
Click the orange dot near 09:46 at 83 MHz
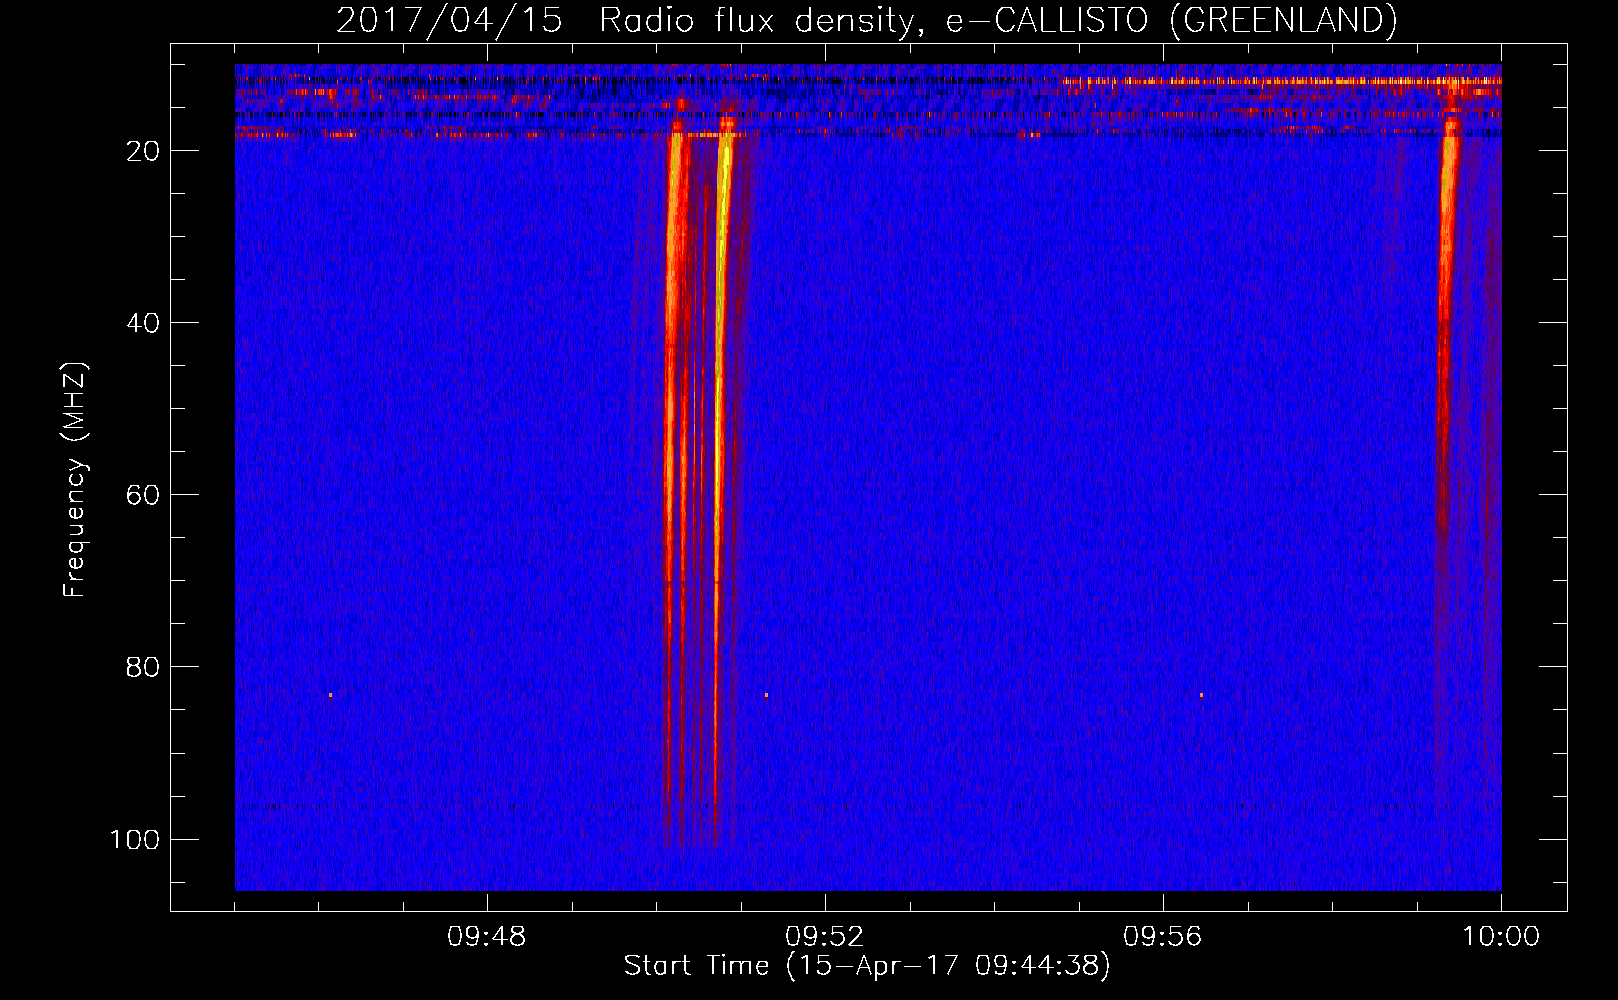[x=330, y=695]
